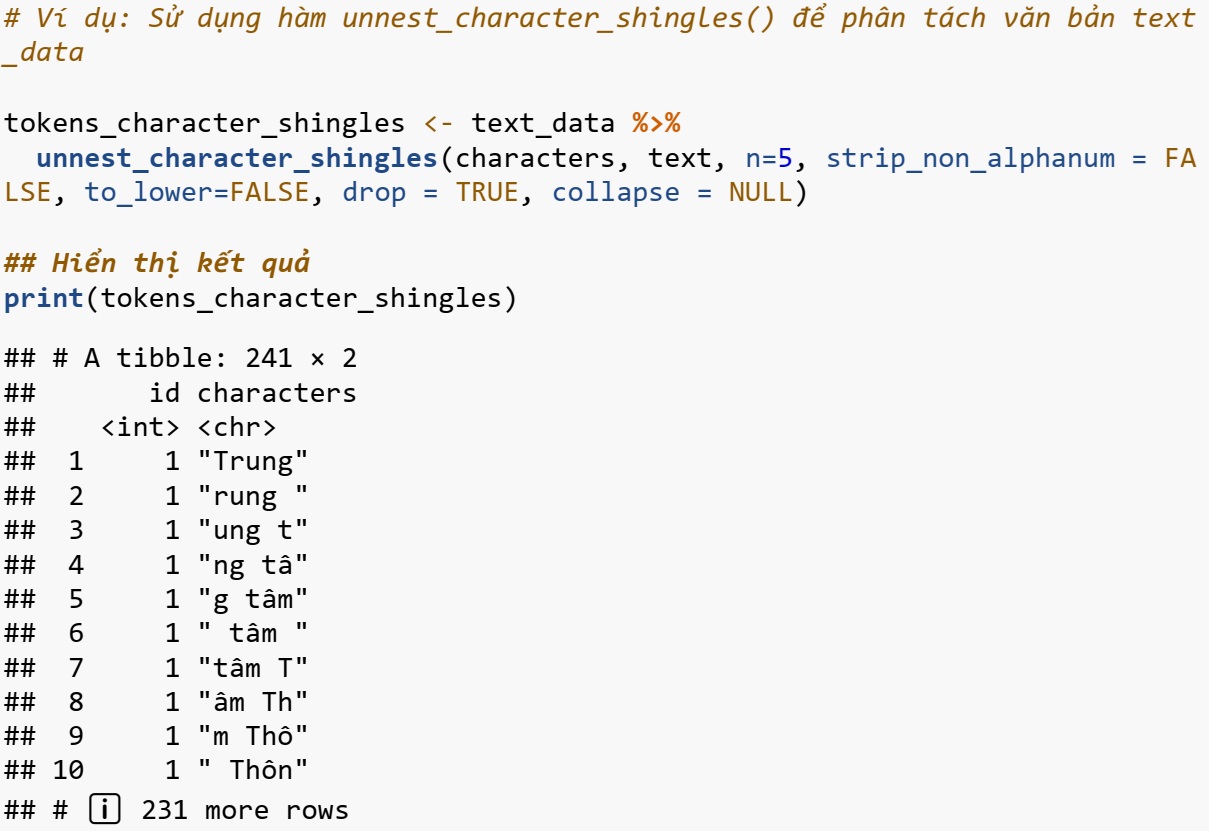
Task: Click the to_lower=FALSE argument
Action: pyautogui.click(x=196, y=192)
